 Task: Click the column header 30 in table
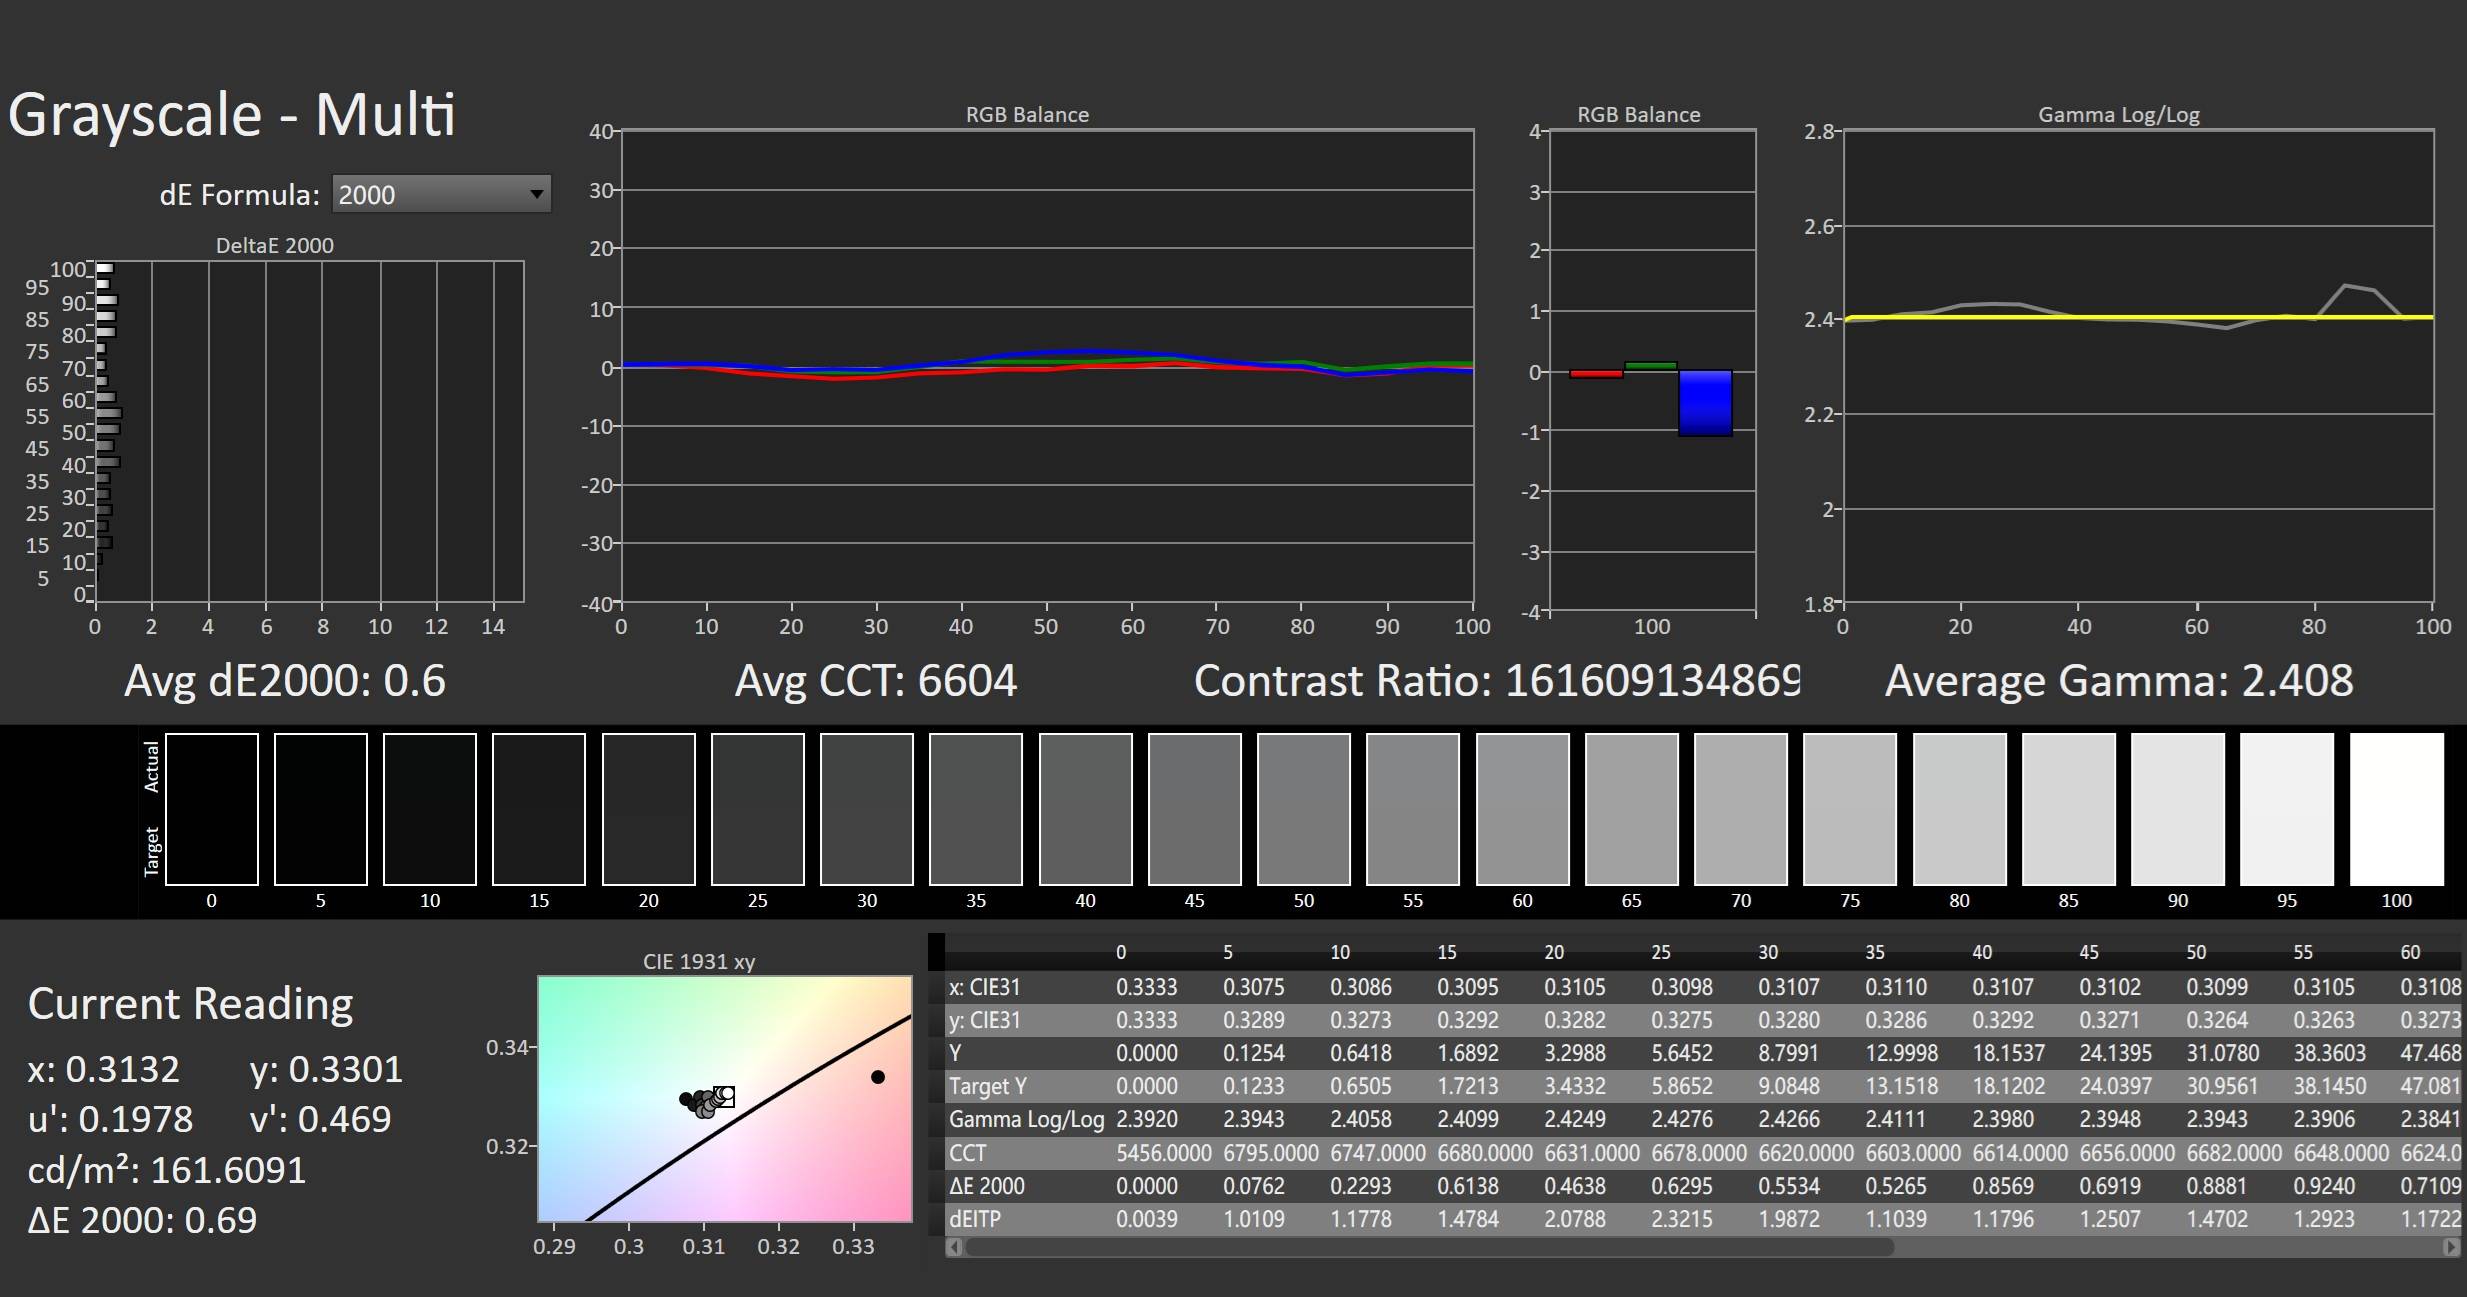[1768, 953]
